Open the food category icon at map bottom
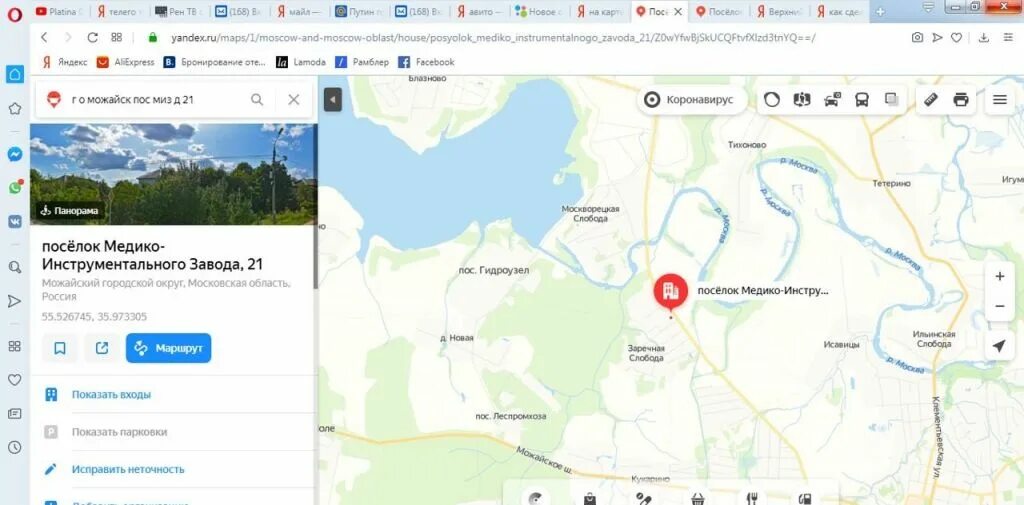The width and height of the screenshot is (1024, 505). (752, 498)
